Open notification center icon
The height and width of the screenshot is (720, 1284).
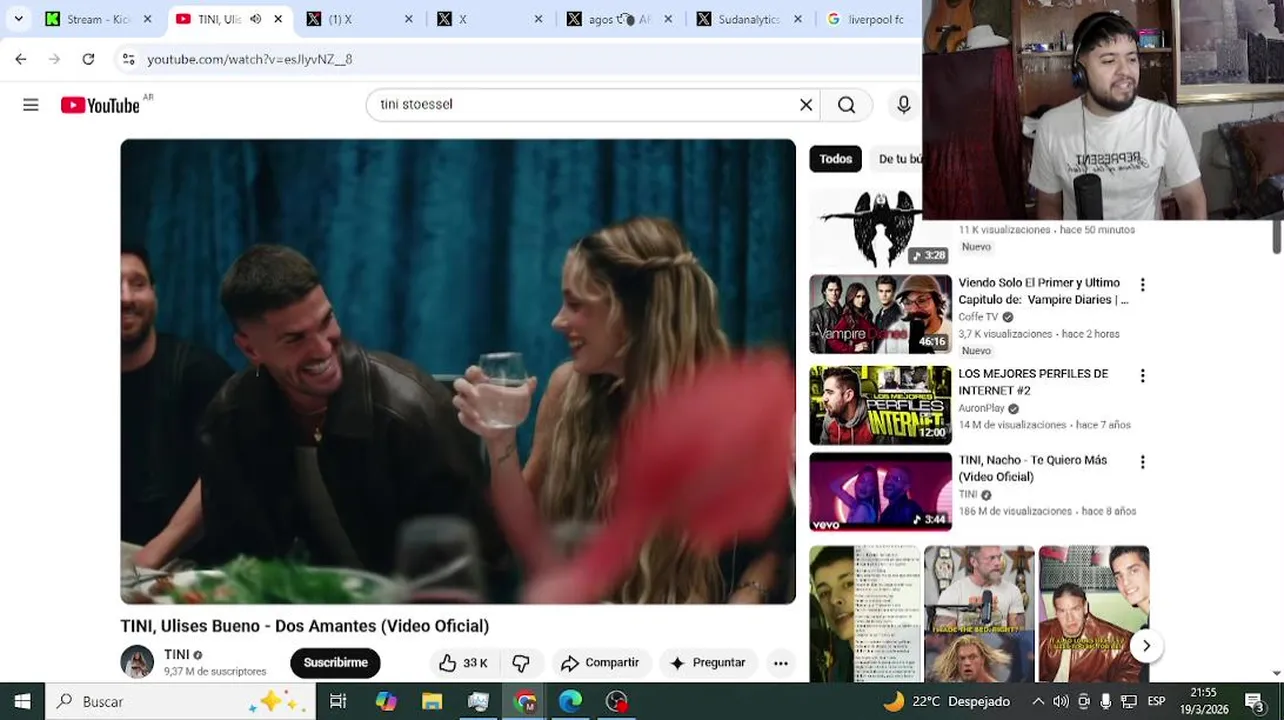[1254, 701]
